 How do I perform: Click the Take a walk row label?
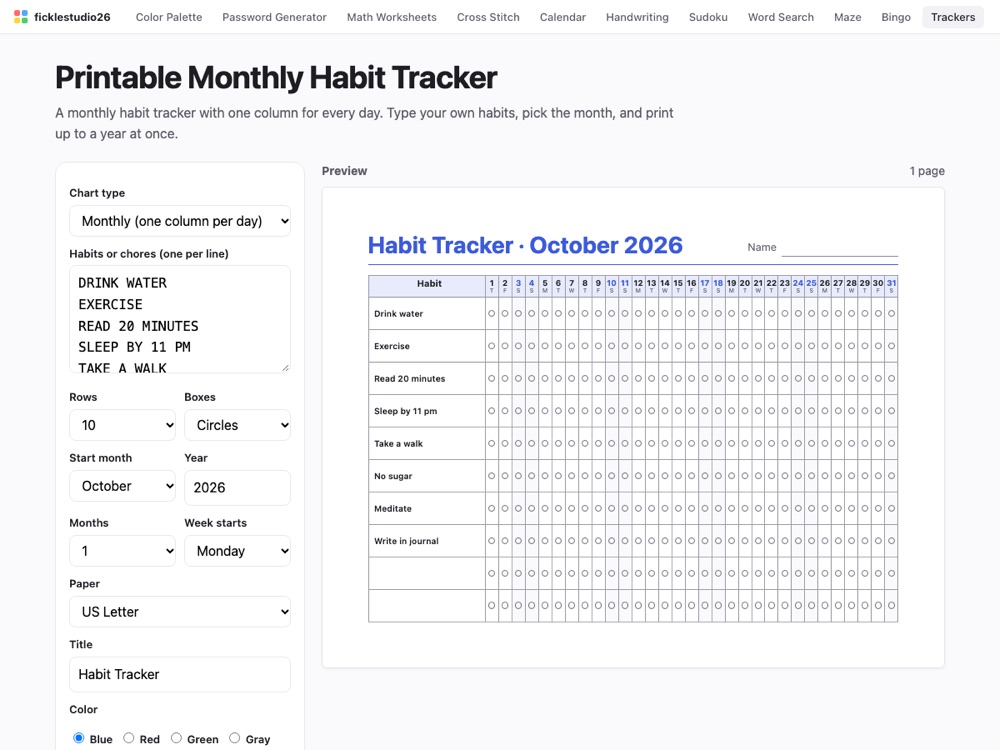coord(398,444)
